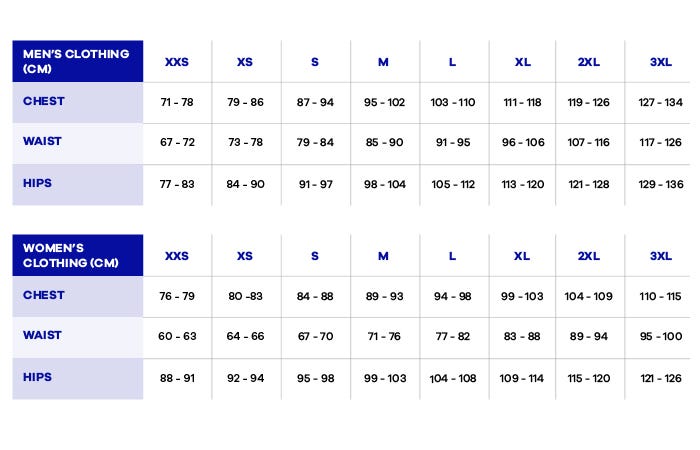This screenshot has width=700, height=450.
Task: Click the women's waist cell 95 - 100
Action: pos(660,337)
